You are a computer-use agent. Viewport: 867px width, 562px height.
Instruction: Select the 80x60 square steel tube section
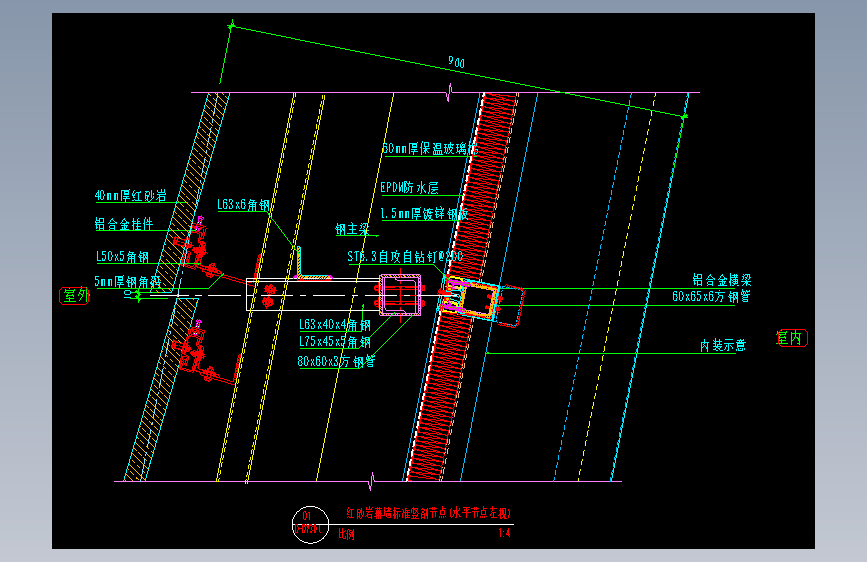[400, 295]
